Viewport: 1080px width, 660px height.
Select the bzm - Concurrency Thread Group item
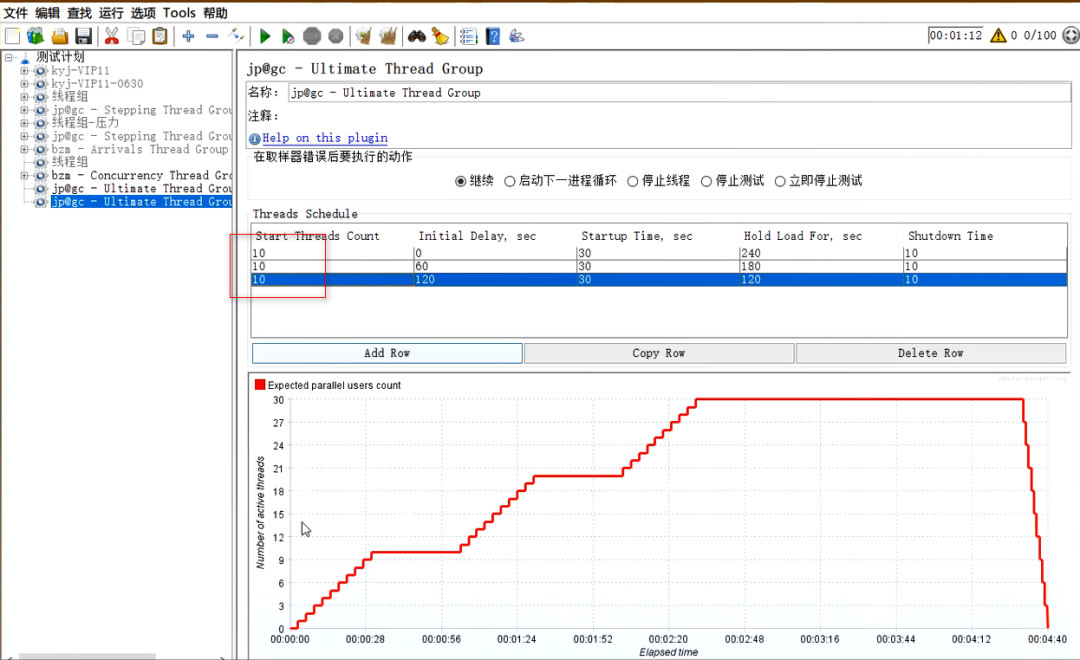(x=141, y=175)
